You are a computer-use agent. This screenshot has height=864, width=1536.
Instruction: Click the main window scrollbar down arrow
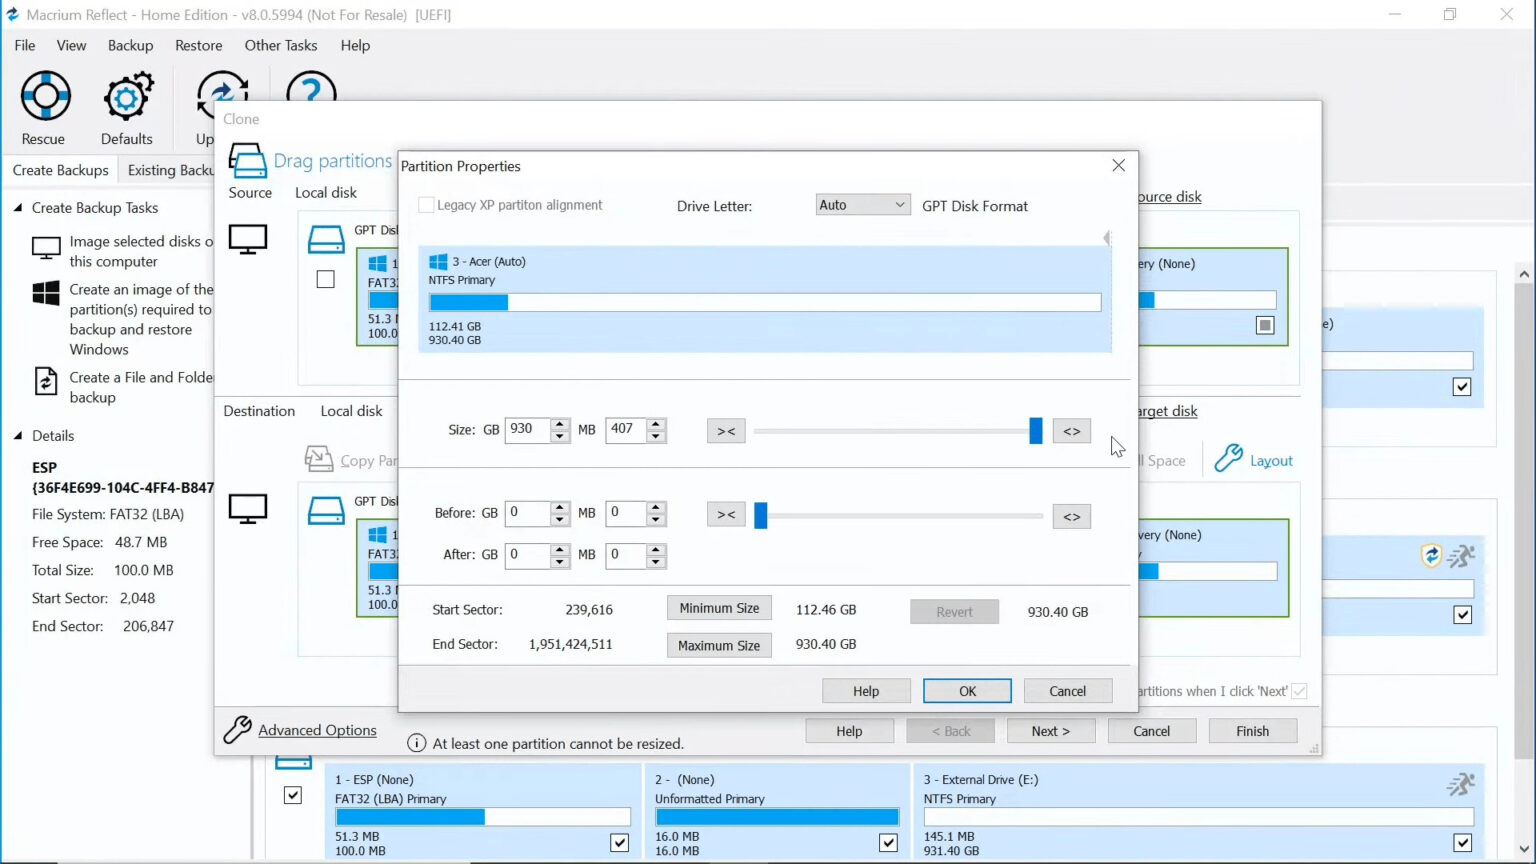(x=1523, y=848)
